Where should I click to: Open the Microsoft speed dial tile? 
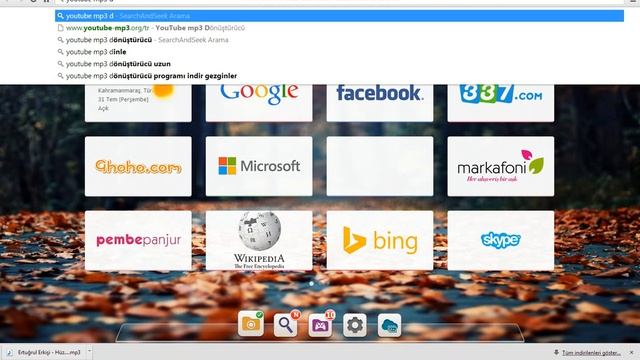point(259,166)
